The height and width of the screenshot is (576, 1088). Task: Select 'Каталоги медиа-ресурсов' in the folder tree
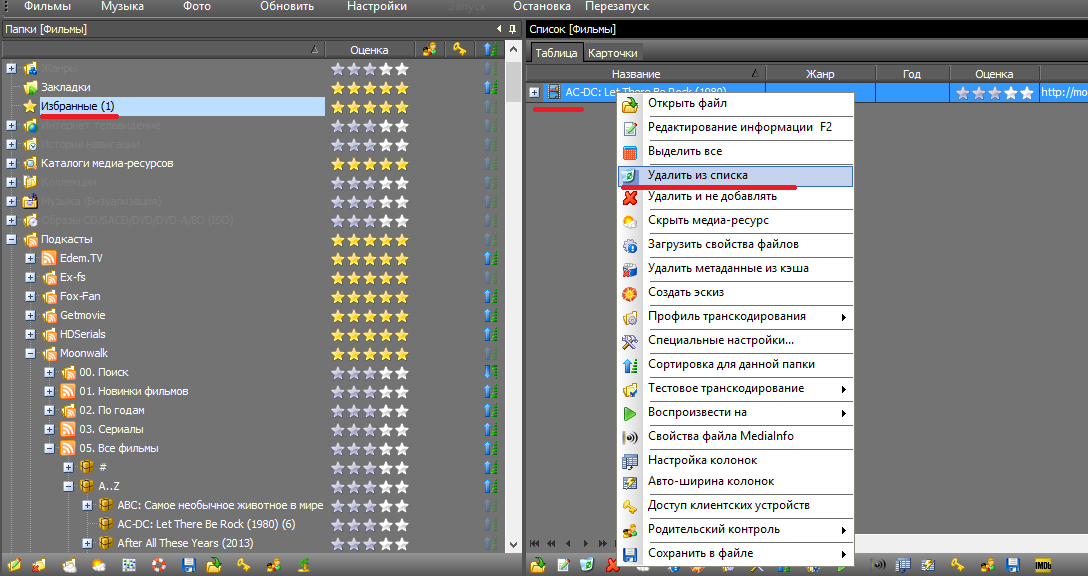click(106, 163)
